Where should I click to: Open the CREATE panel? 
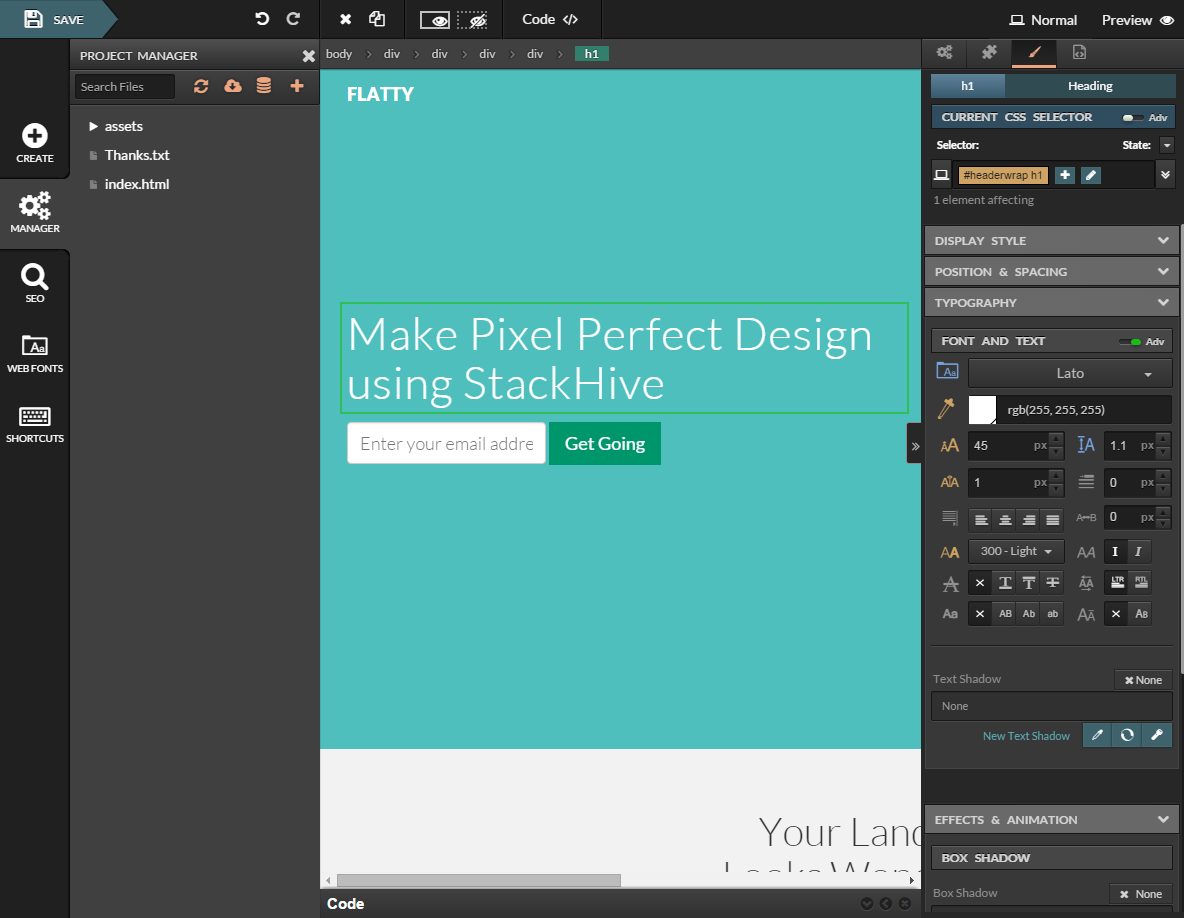coord(35,143)
